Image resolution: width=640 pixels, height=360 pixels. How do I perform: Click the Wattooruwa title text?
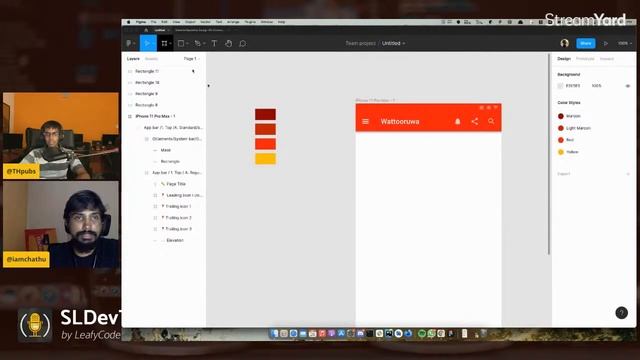[x=400, y=121]
